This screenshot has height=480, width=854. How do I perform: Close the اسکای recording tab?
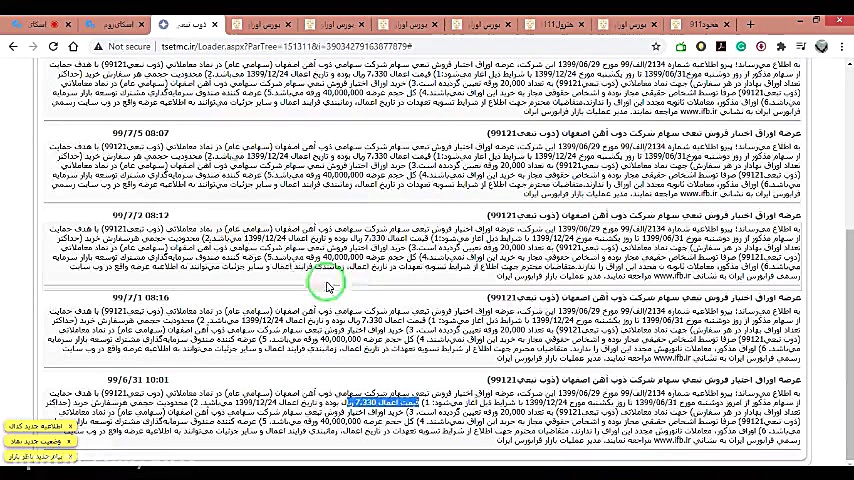(x=68, y=25)
